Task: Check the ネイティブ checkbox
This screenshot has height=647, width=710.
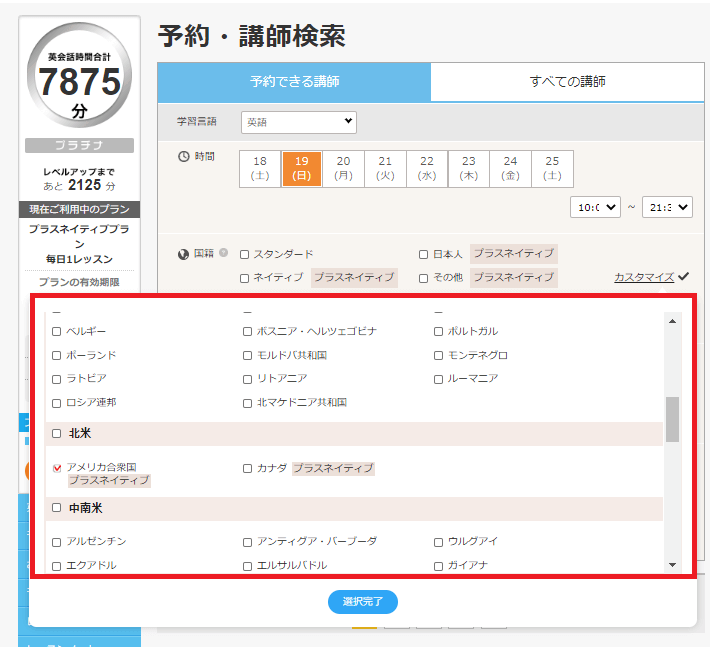Action: click(x=245, y=278)
